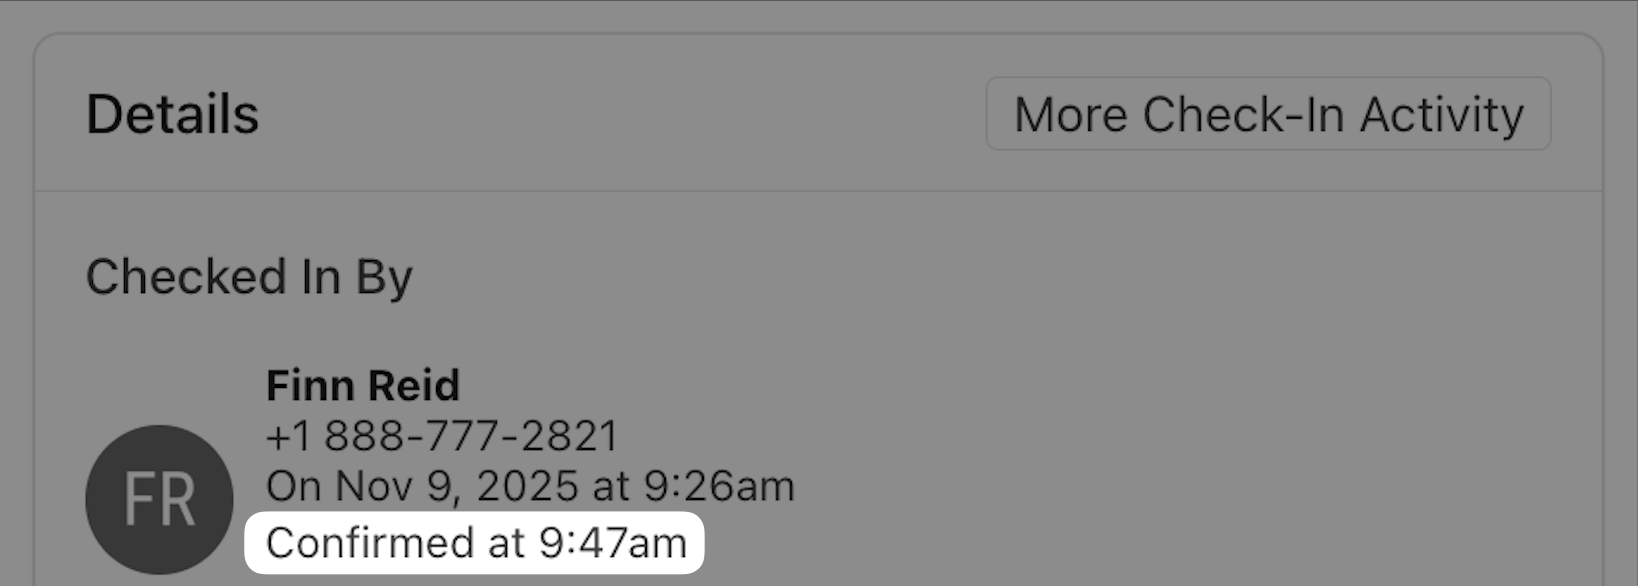Click the word On before Nov 9
This screenshot has height=586, width=1638.
[x=294, y=487]
